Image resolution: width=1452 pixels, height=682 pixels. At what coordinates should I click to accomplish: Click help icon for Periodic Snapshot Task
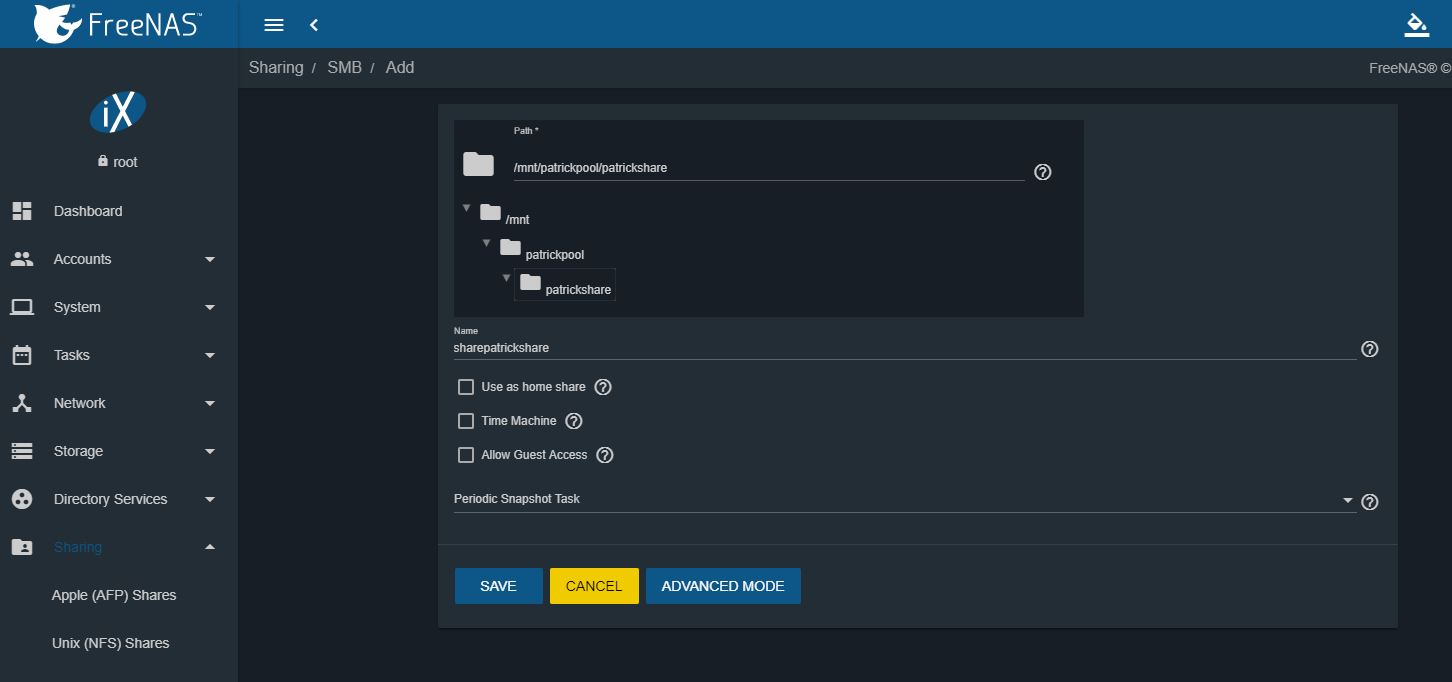tap(1370, 502)
